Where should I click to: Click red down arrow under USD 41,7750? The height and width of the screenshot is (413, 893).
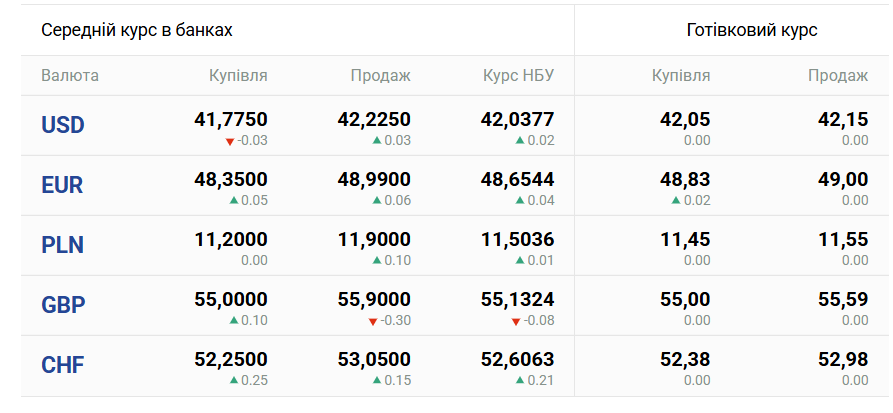(x=229, y=141)
